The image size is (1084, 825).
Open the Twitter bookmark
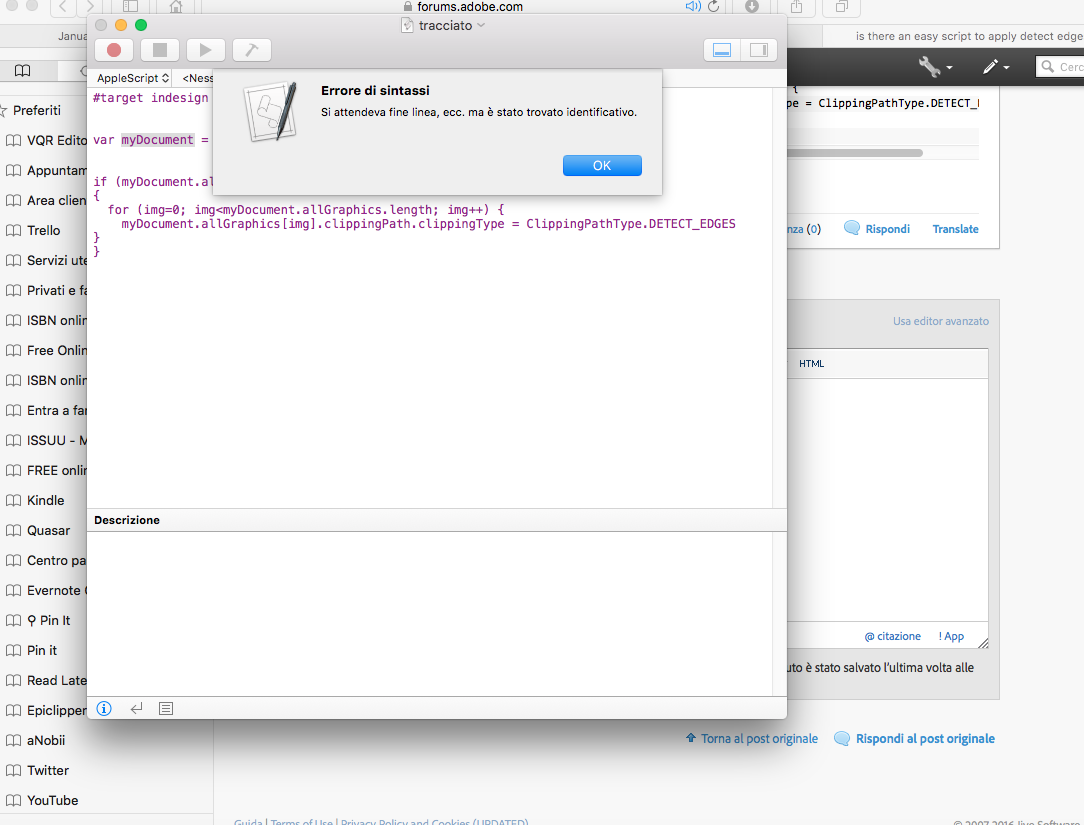pos(37,770)
